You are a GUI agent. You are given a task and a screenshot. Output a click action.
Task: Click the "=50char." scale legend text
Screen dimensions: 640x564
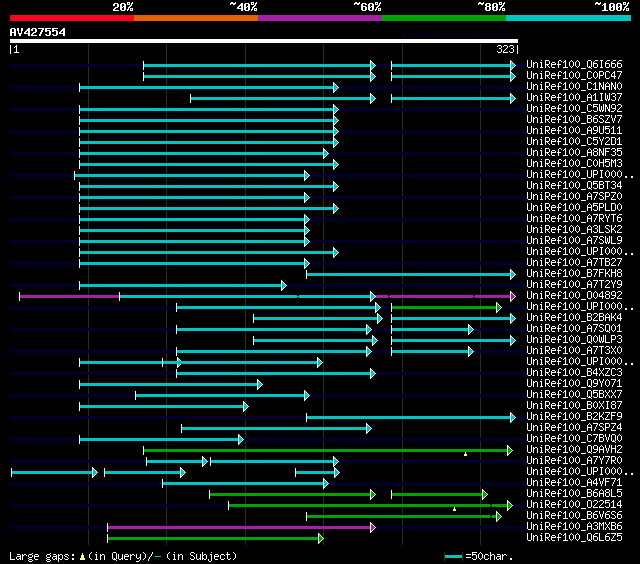(489, 556)
